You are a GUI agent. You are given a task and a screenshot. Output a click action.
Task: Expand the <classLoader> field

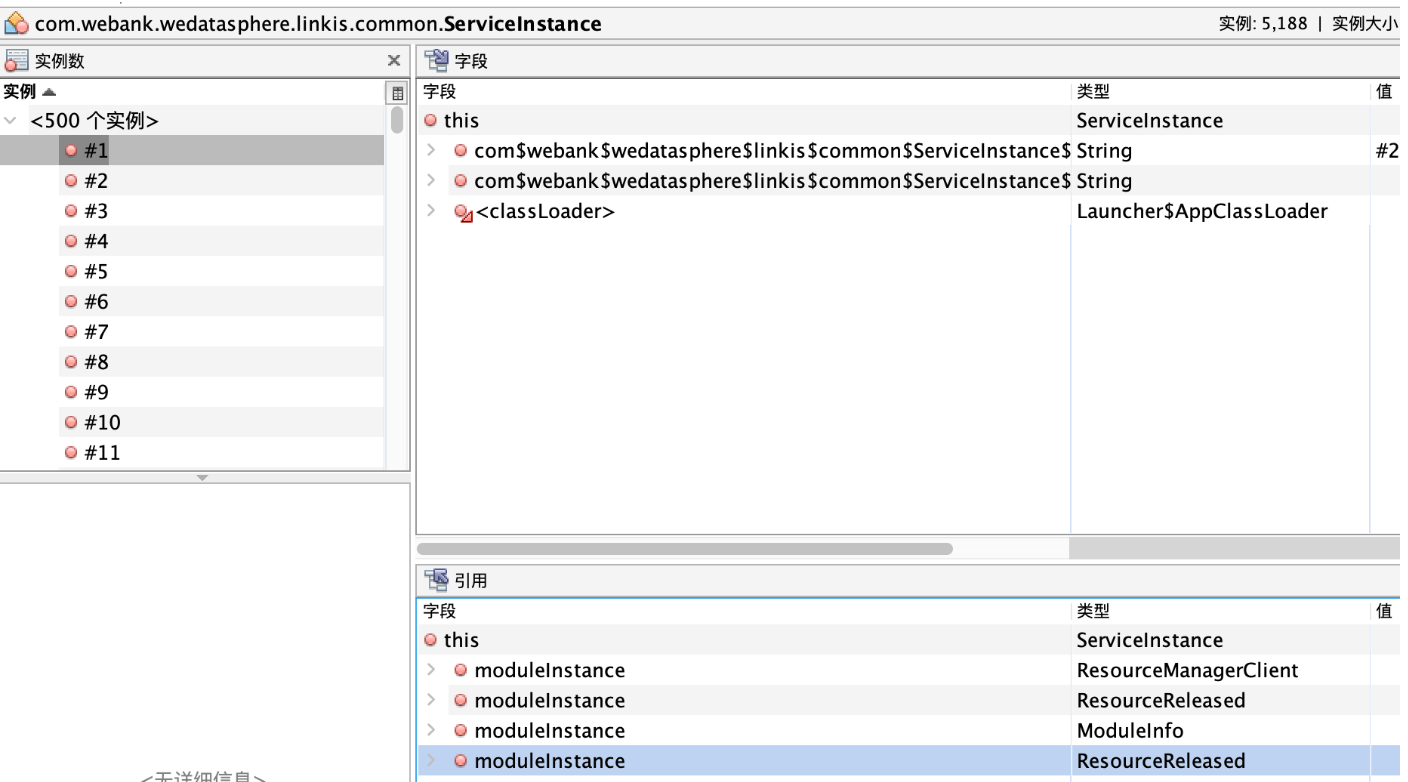click(x=431, y=211)
